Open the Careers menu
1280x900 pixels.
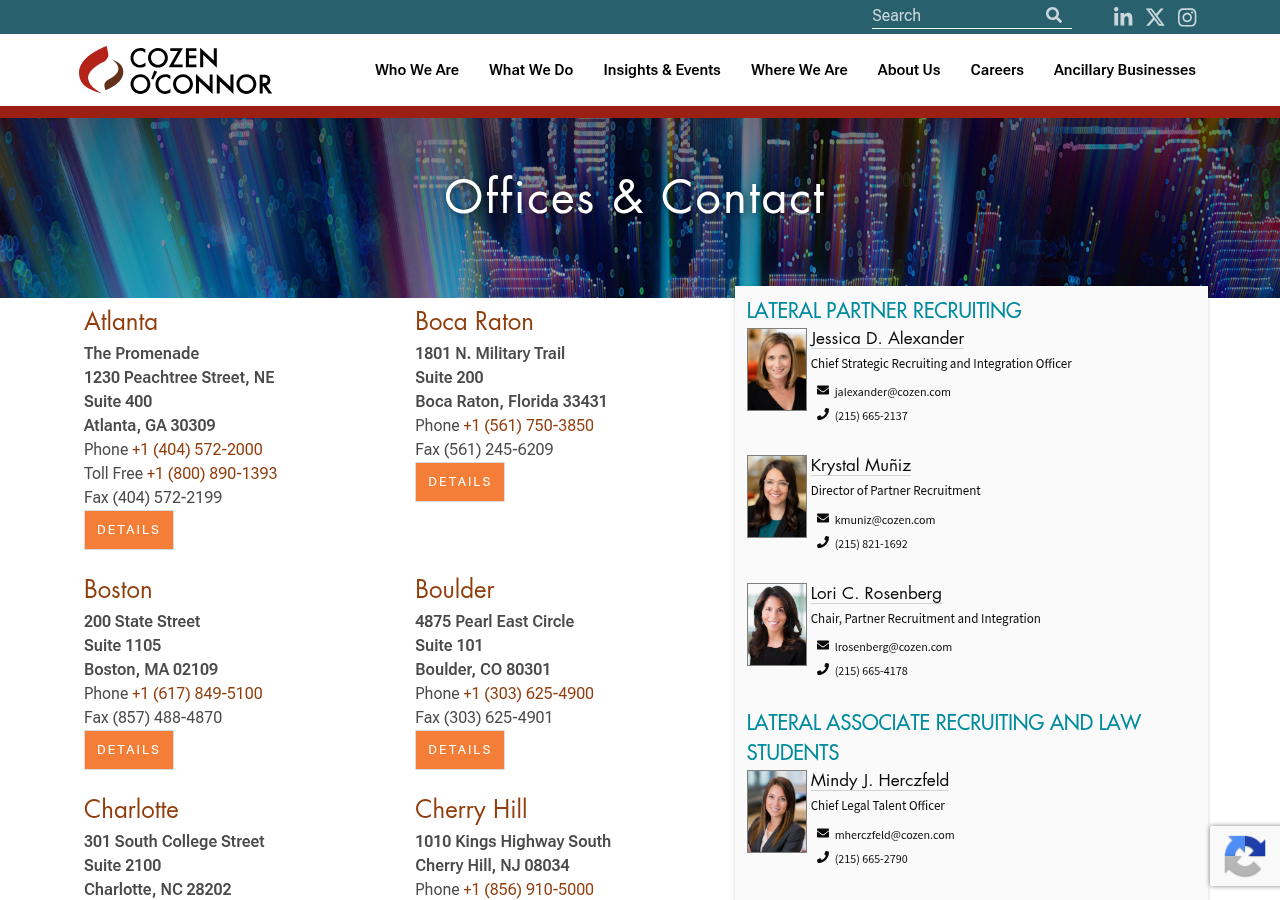pyautogui.click(x=997, y=70)
